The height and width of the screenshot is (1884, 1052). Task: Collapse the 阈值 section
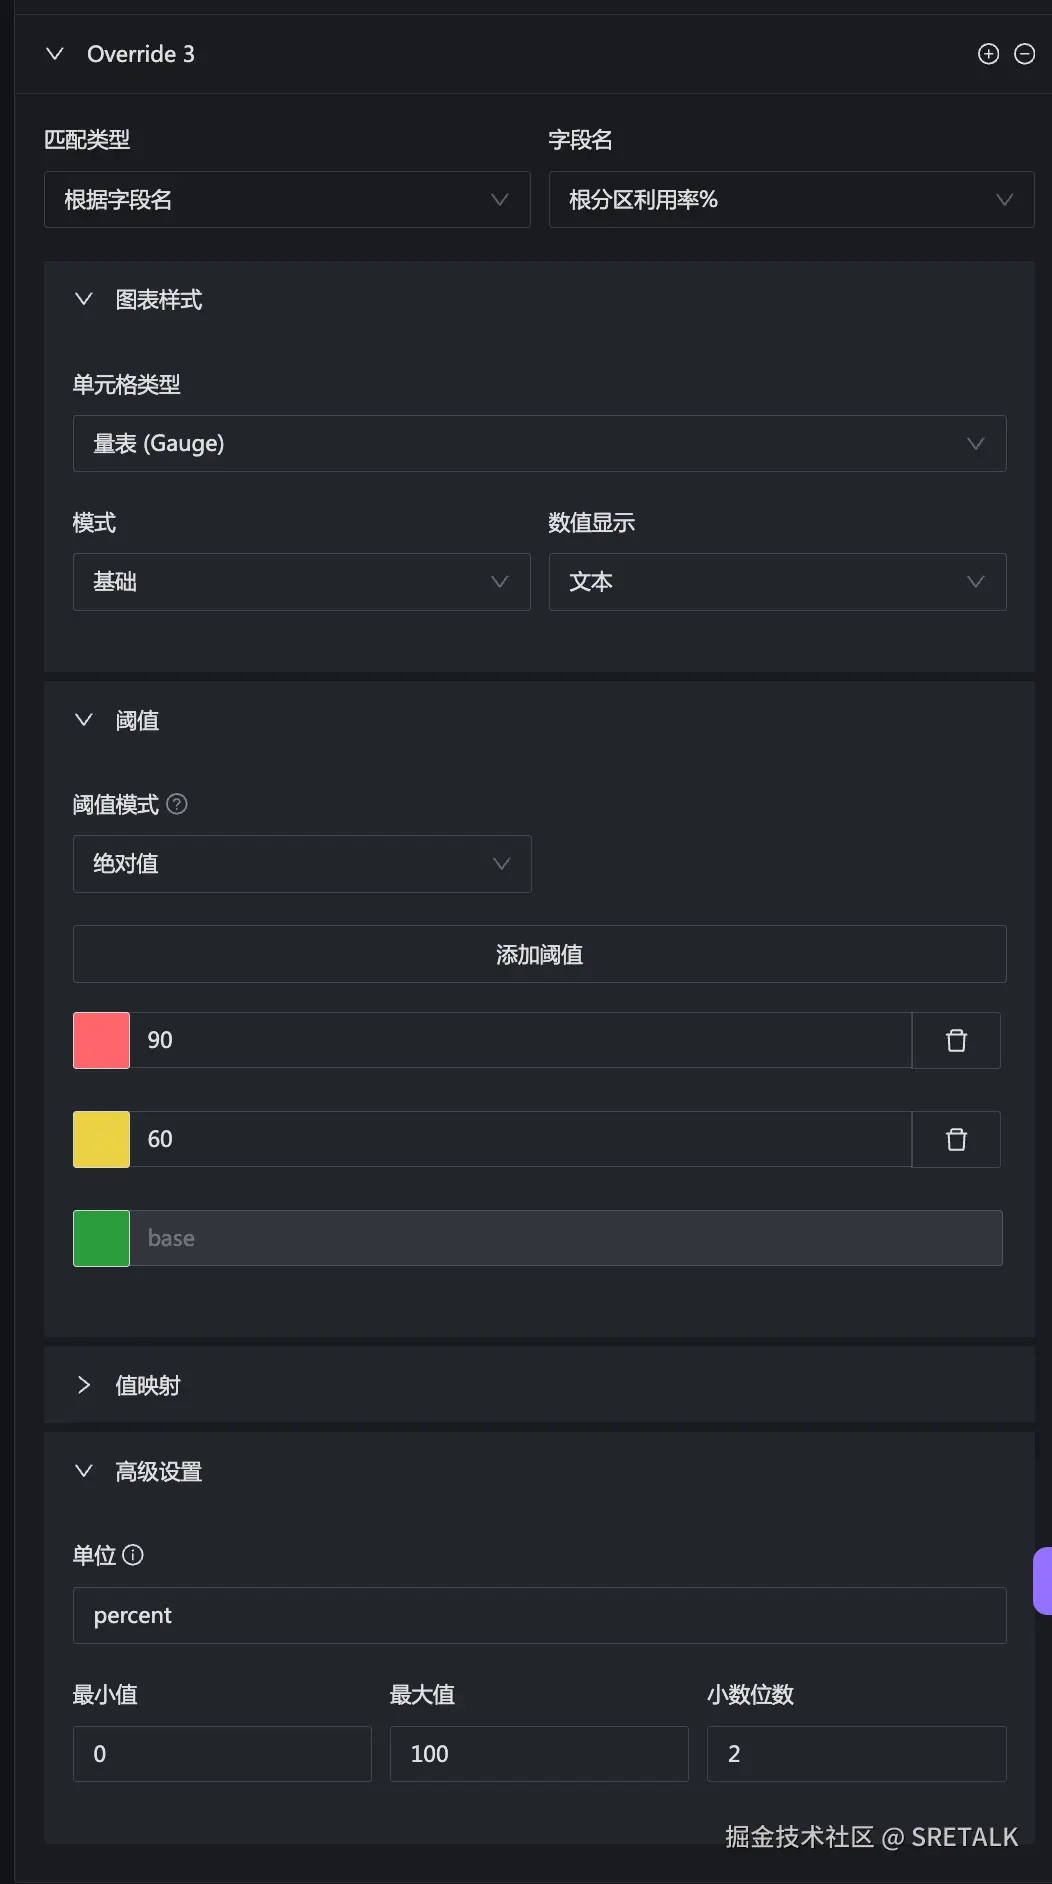tap(84, 720)
